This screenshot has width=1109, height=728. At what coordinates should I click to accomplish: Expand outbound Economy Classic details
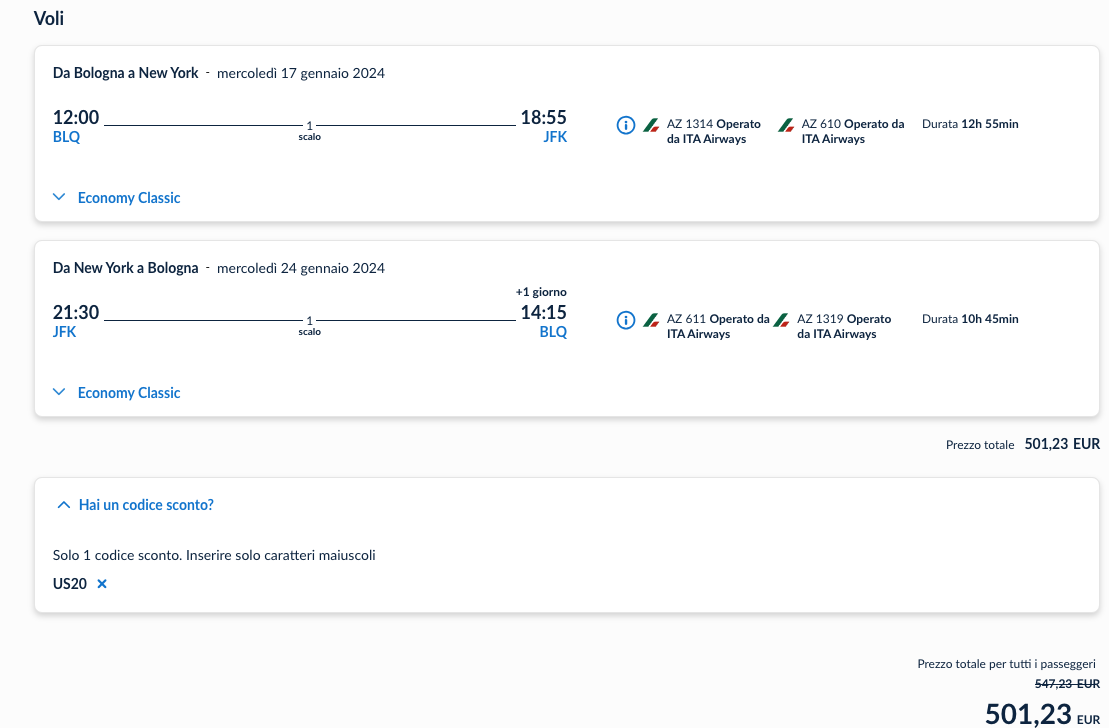(x=129, y=198)
